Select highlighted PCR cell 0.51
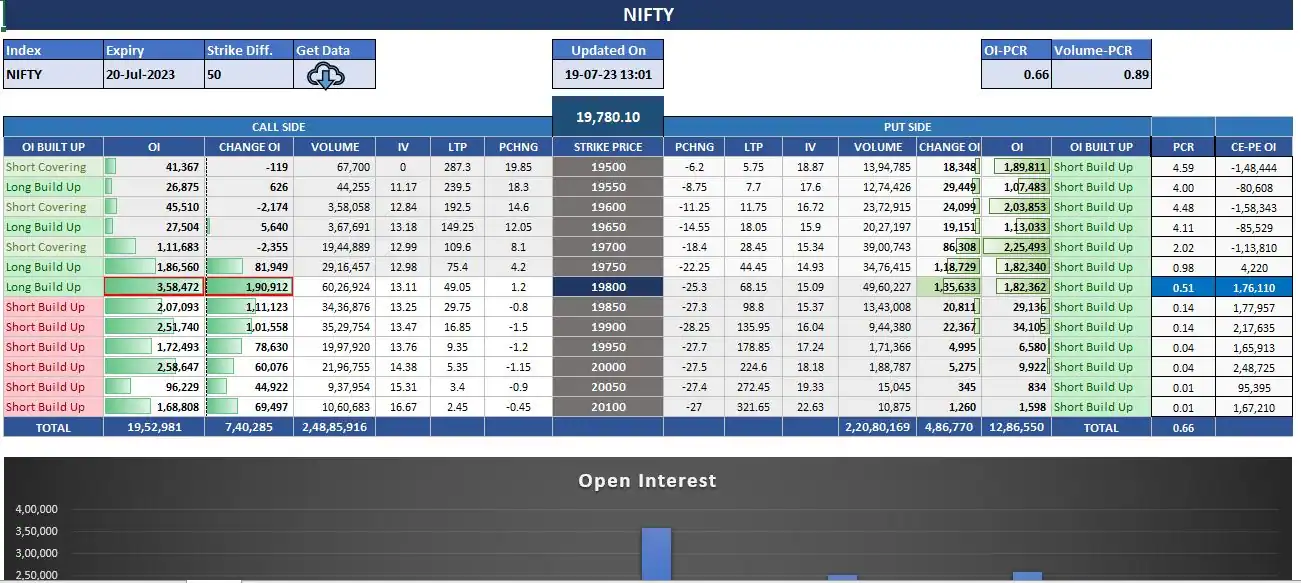Image resolution: width=1301 pixels, height=583 pixels. 1183,287
